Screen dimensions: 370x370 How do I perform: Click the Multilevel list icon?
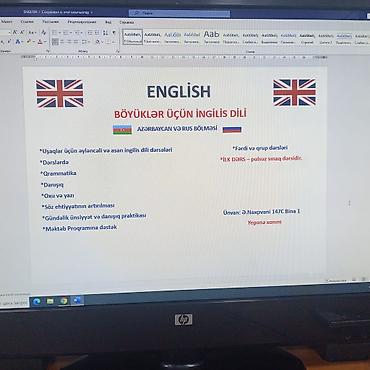[x=77, y=32]
